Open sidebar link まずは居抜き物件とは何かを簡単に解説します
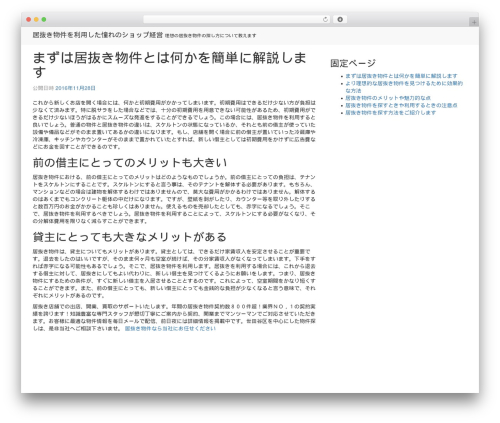The height and width of the screenshot is (423, 500). 401,76
